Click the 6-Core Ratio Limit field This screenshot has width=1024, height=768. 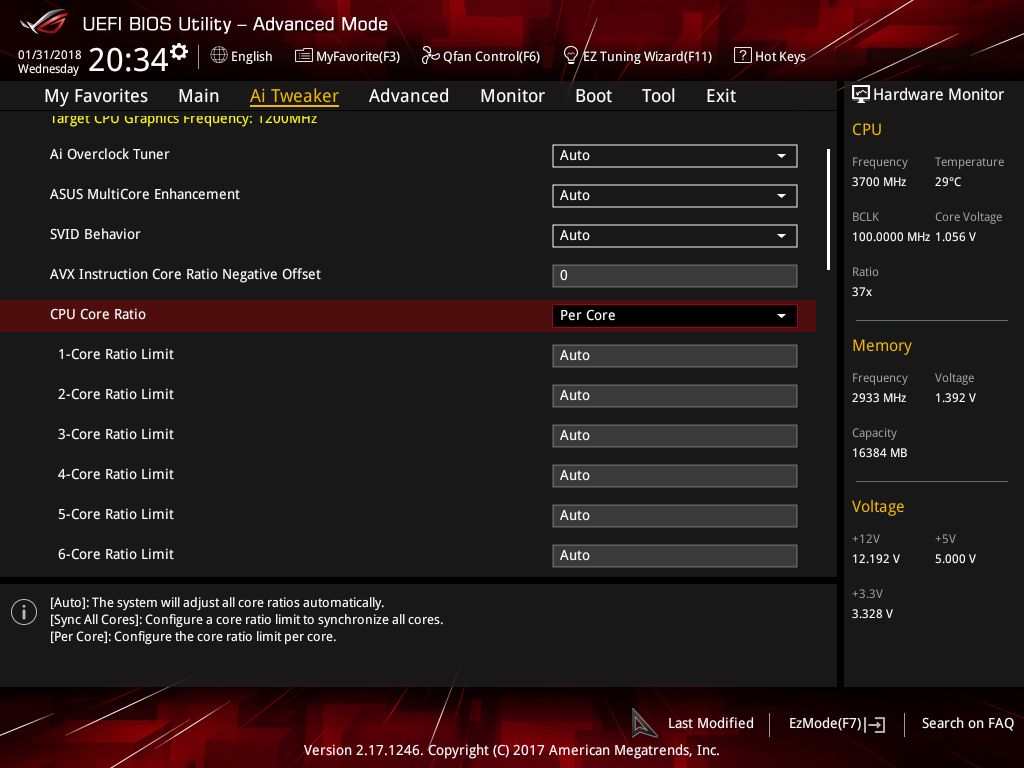[675, 556]
